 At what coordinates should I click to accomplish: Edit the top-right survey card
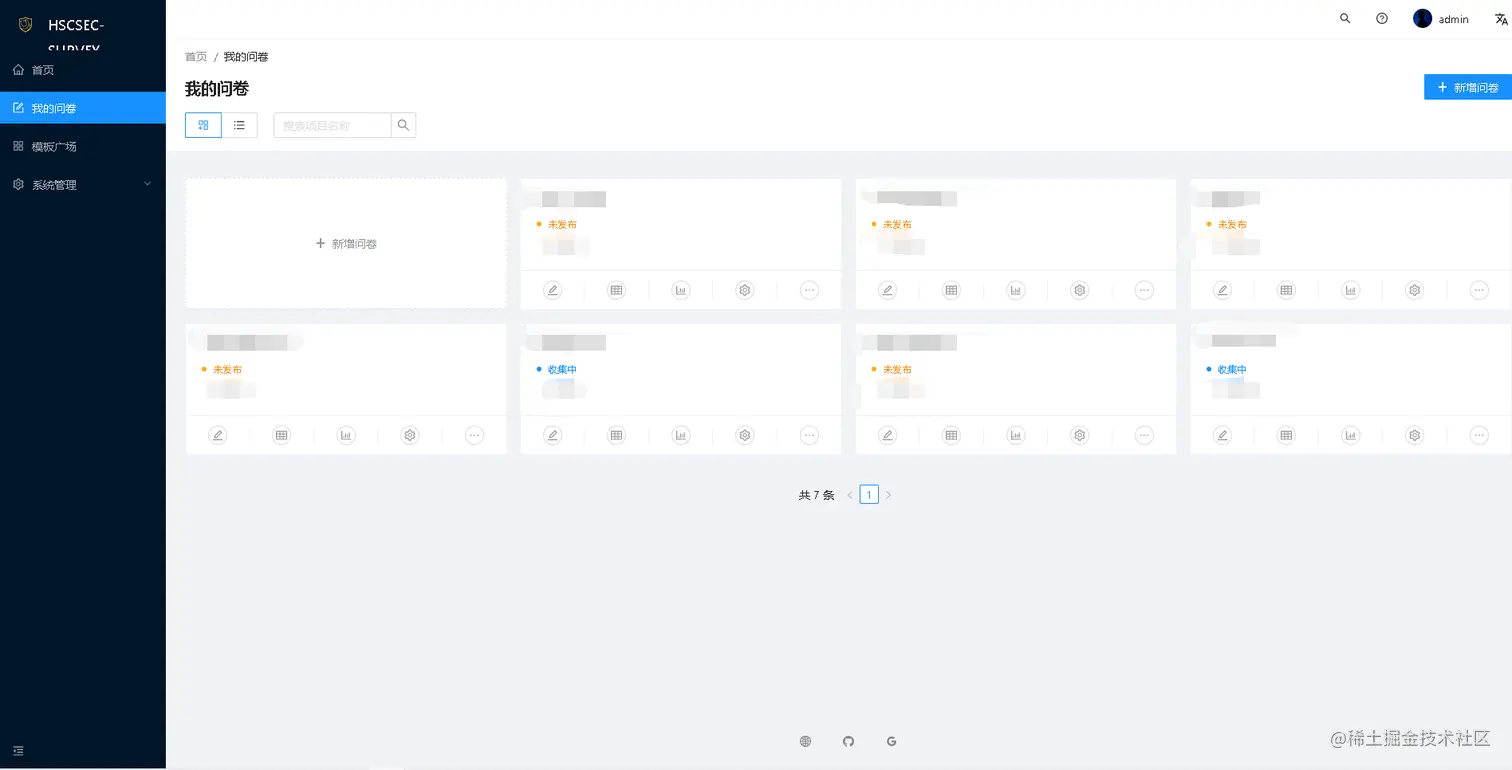point(1222,290)
